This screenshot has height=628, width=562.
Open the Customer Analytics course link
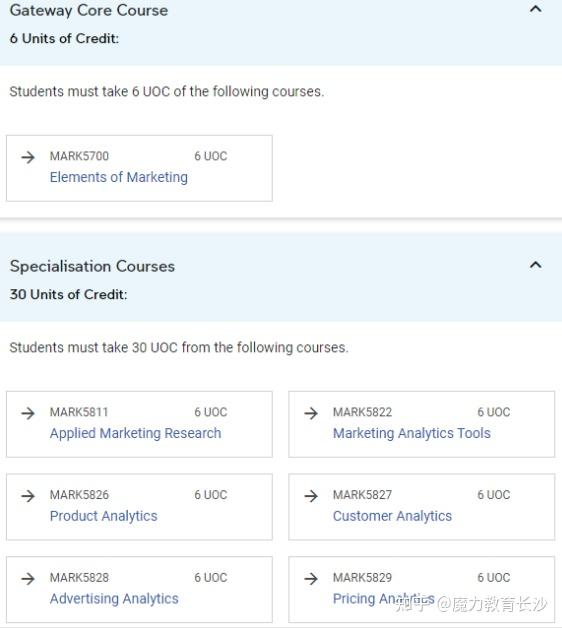point(392,516)
